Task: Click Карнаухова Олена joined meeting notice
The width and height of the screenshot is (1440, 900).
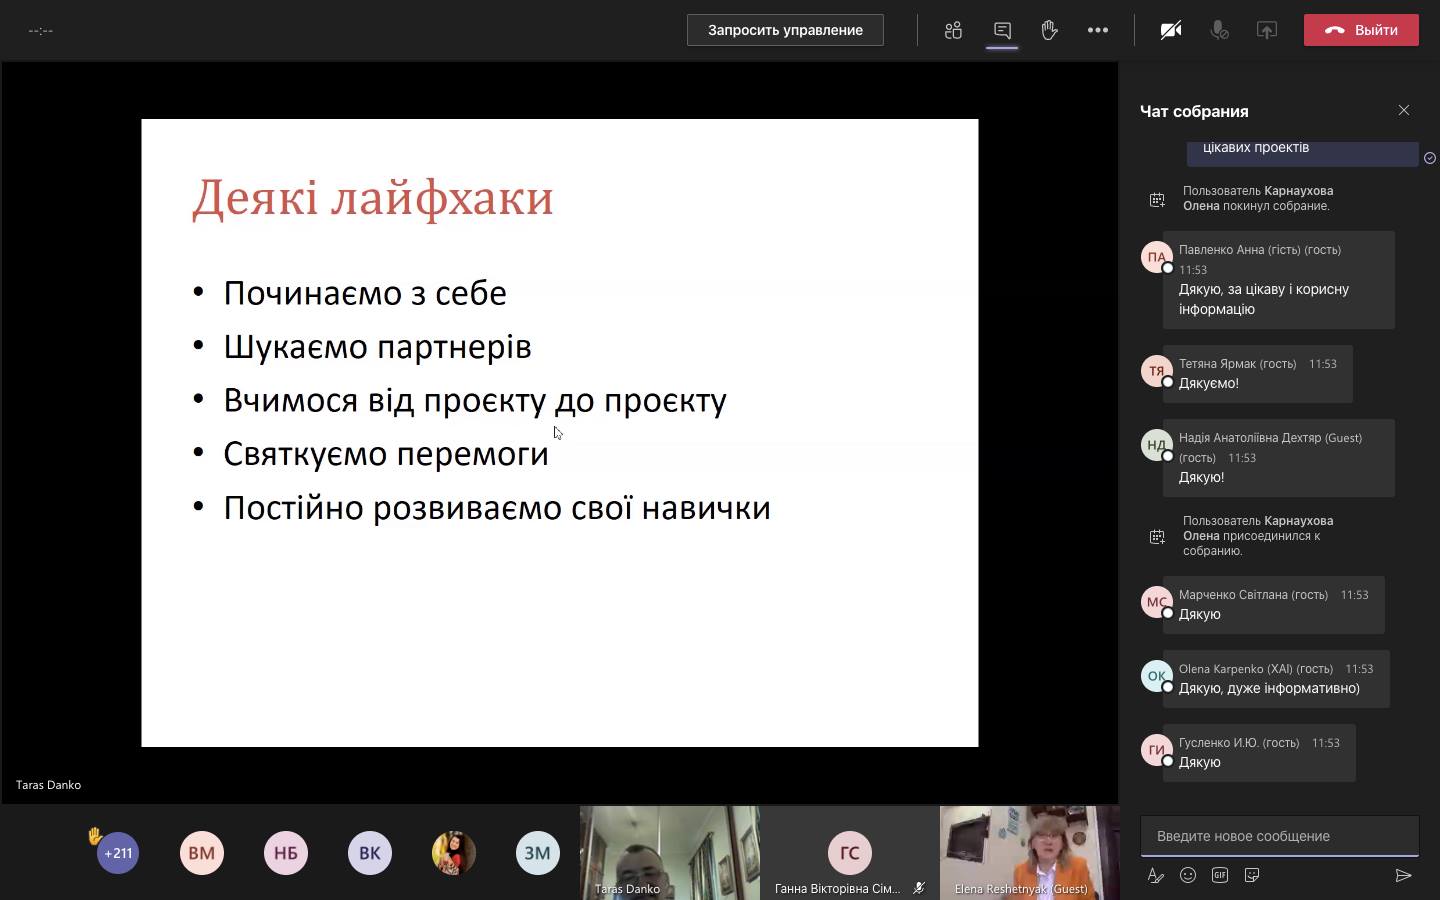Action: tap(1258, 535)
